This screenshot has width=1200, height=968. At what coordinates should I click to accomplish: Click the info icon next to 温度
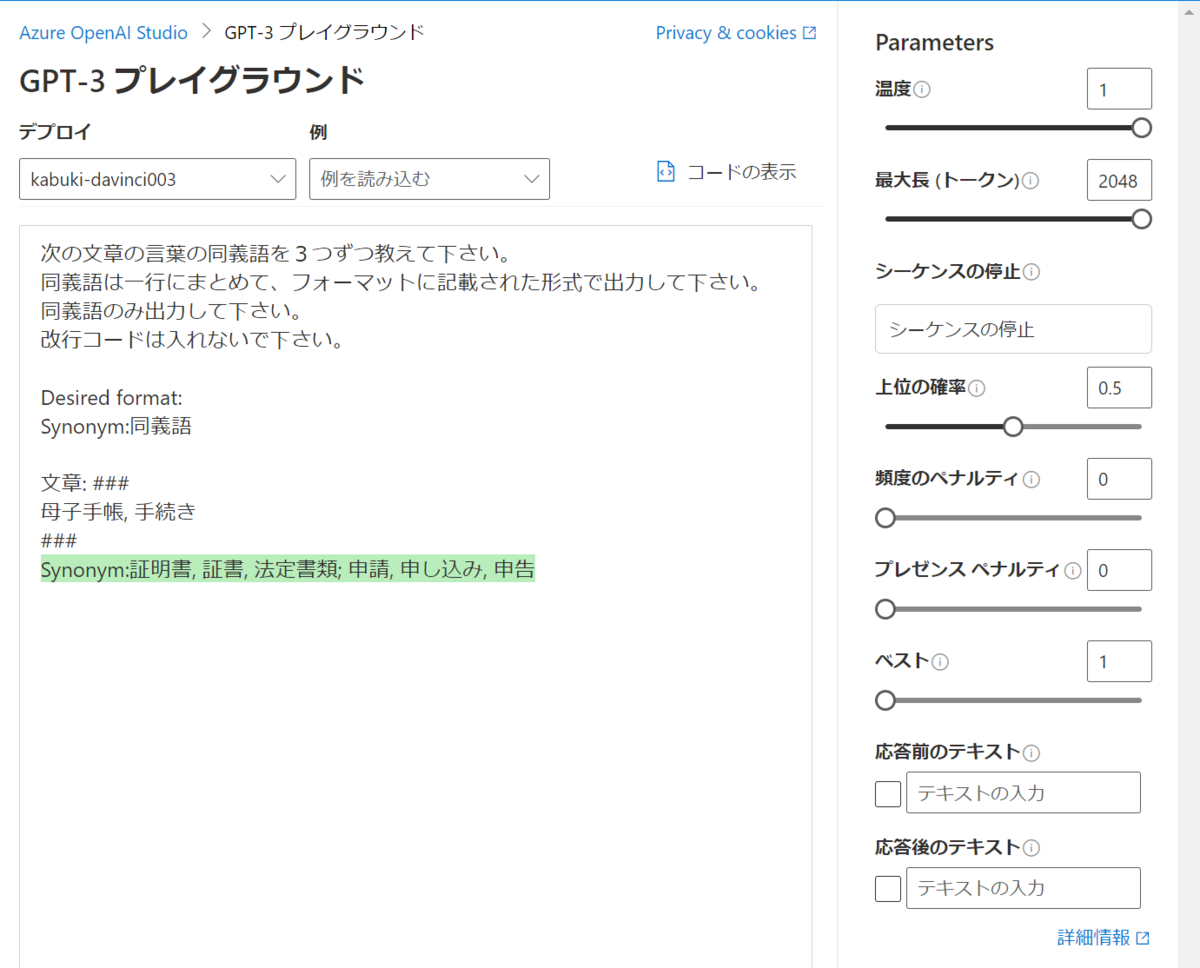coord(923,90)
